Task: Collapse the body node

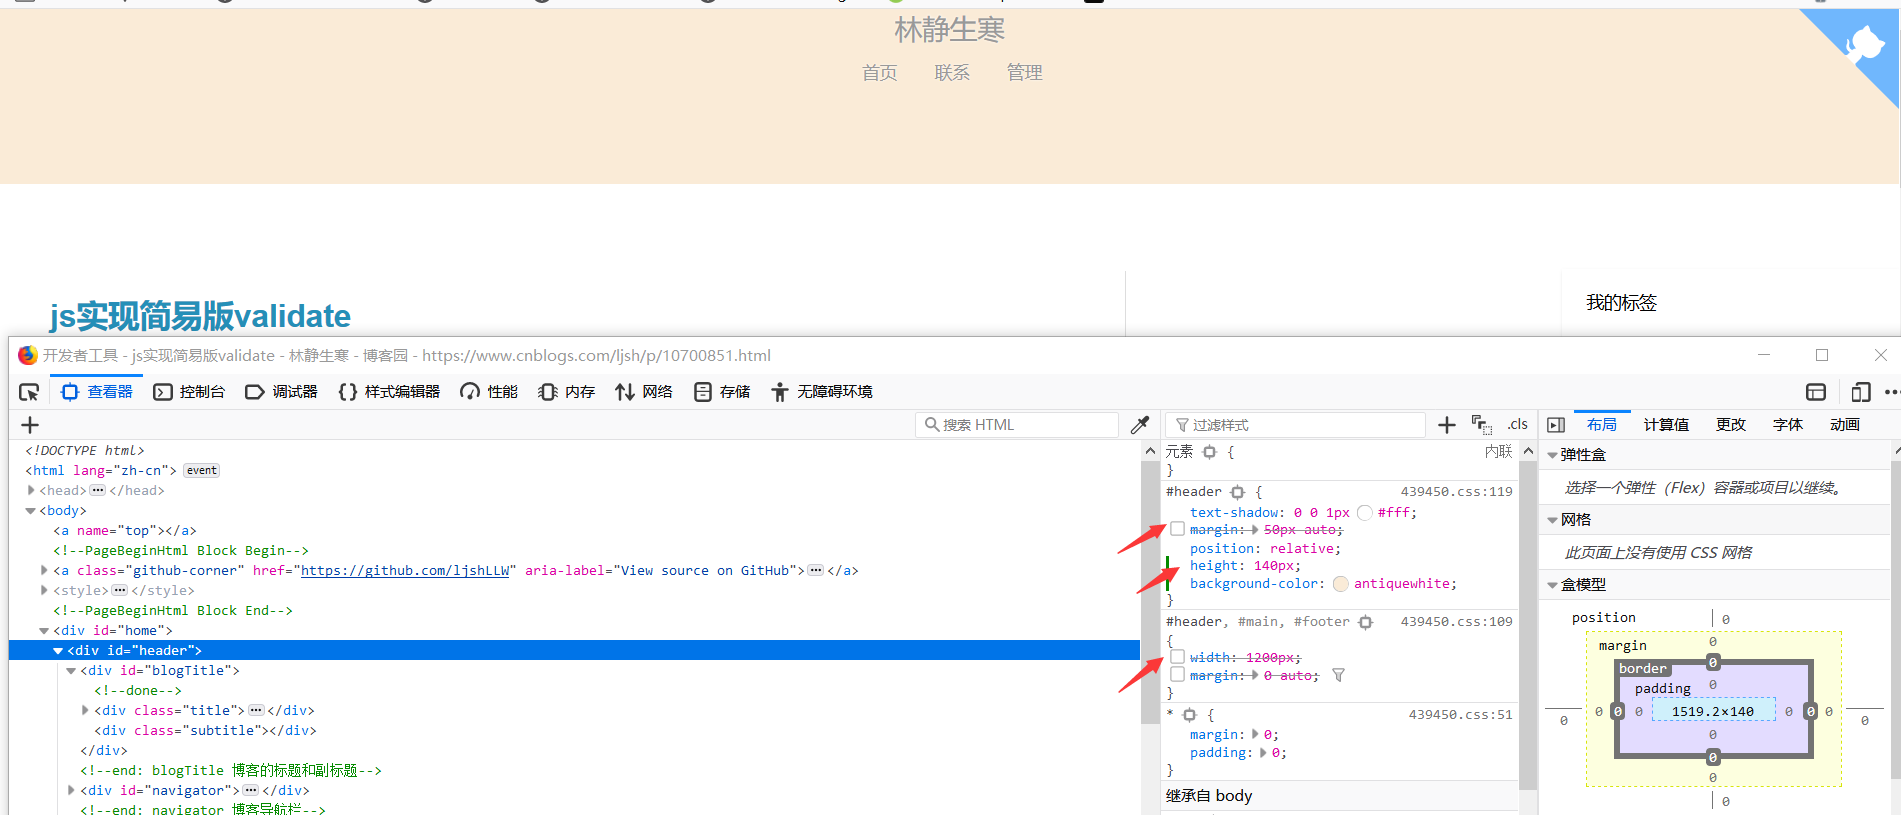Action: coord(31,511)
